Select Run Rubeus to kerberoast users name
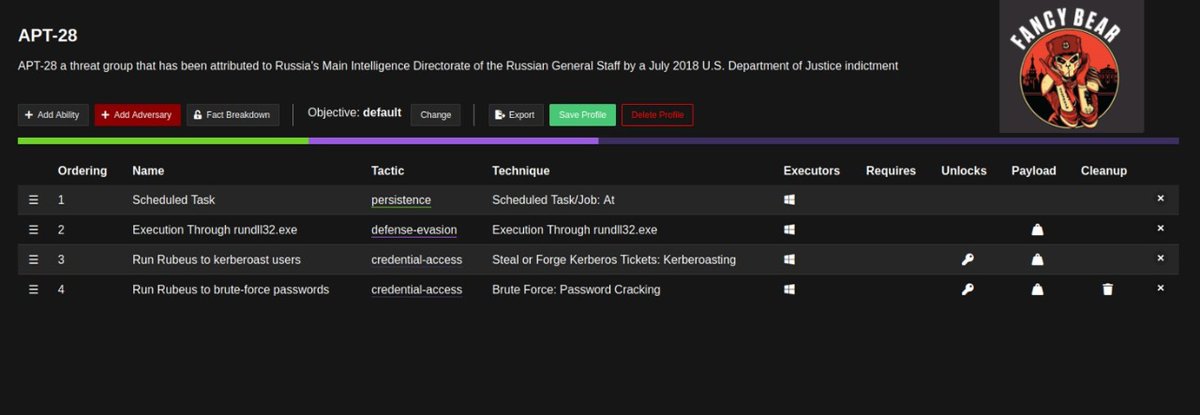 tap(216, 260)
